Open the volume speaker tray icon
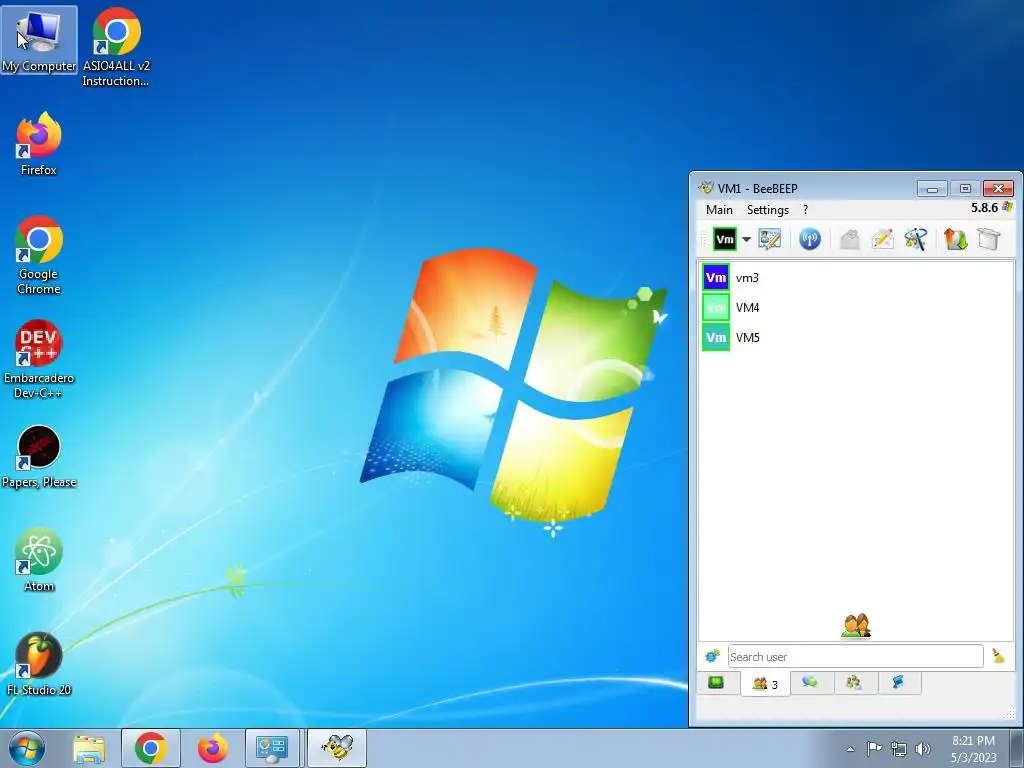Screen dimensions: 1024x768 point(923,749)
